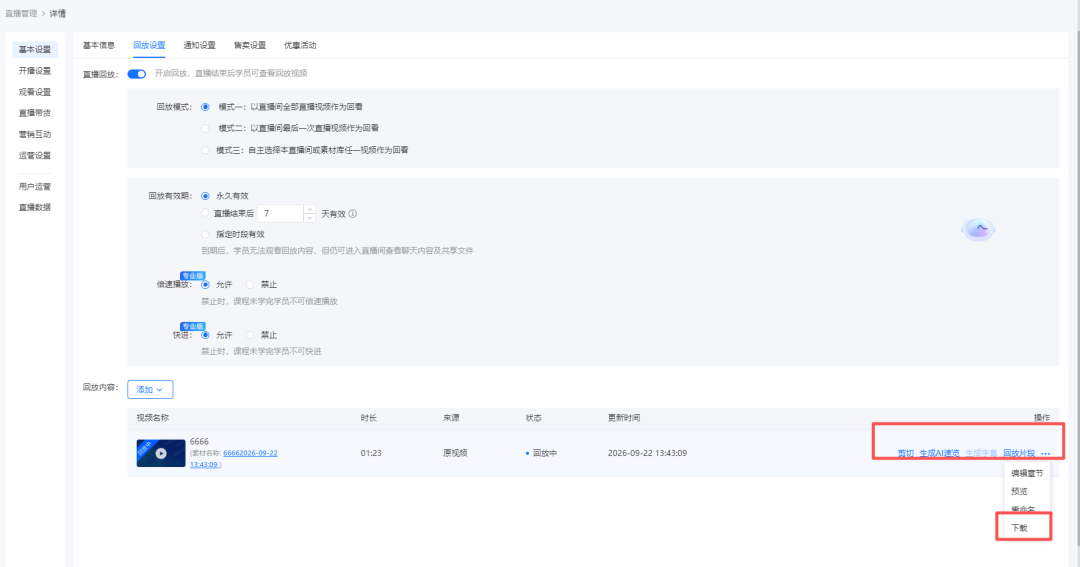1080x567 pixels.
Task: Click the 时长 column header
Action: point(368,418)
